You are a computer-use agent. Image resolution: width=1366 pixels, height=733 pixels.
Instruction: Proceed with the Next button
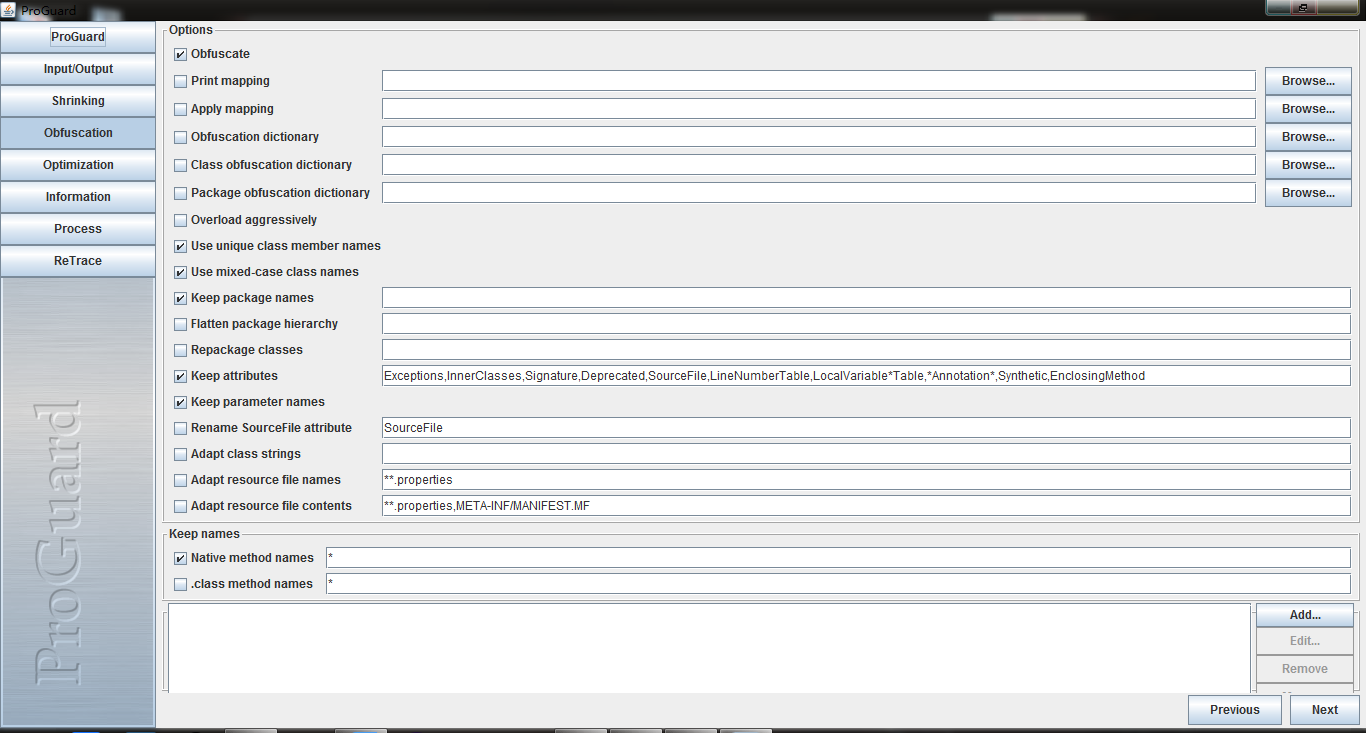click(x=1325, y=710)
